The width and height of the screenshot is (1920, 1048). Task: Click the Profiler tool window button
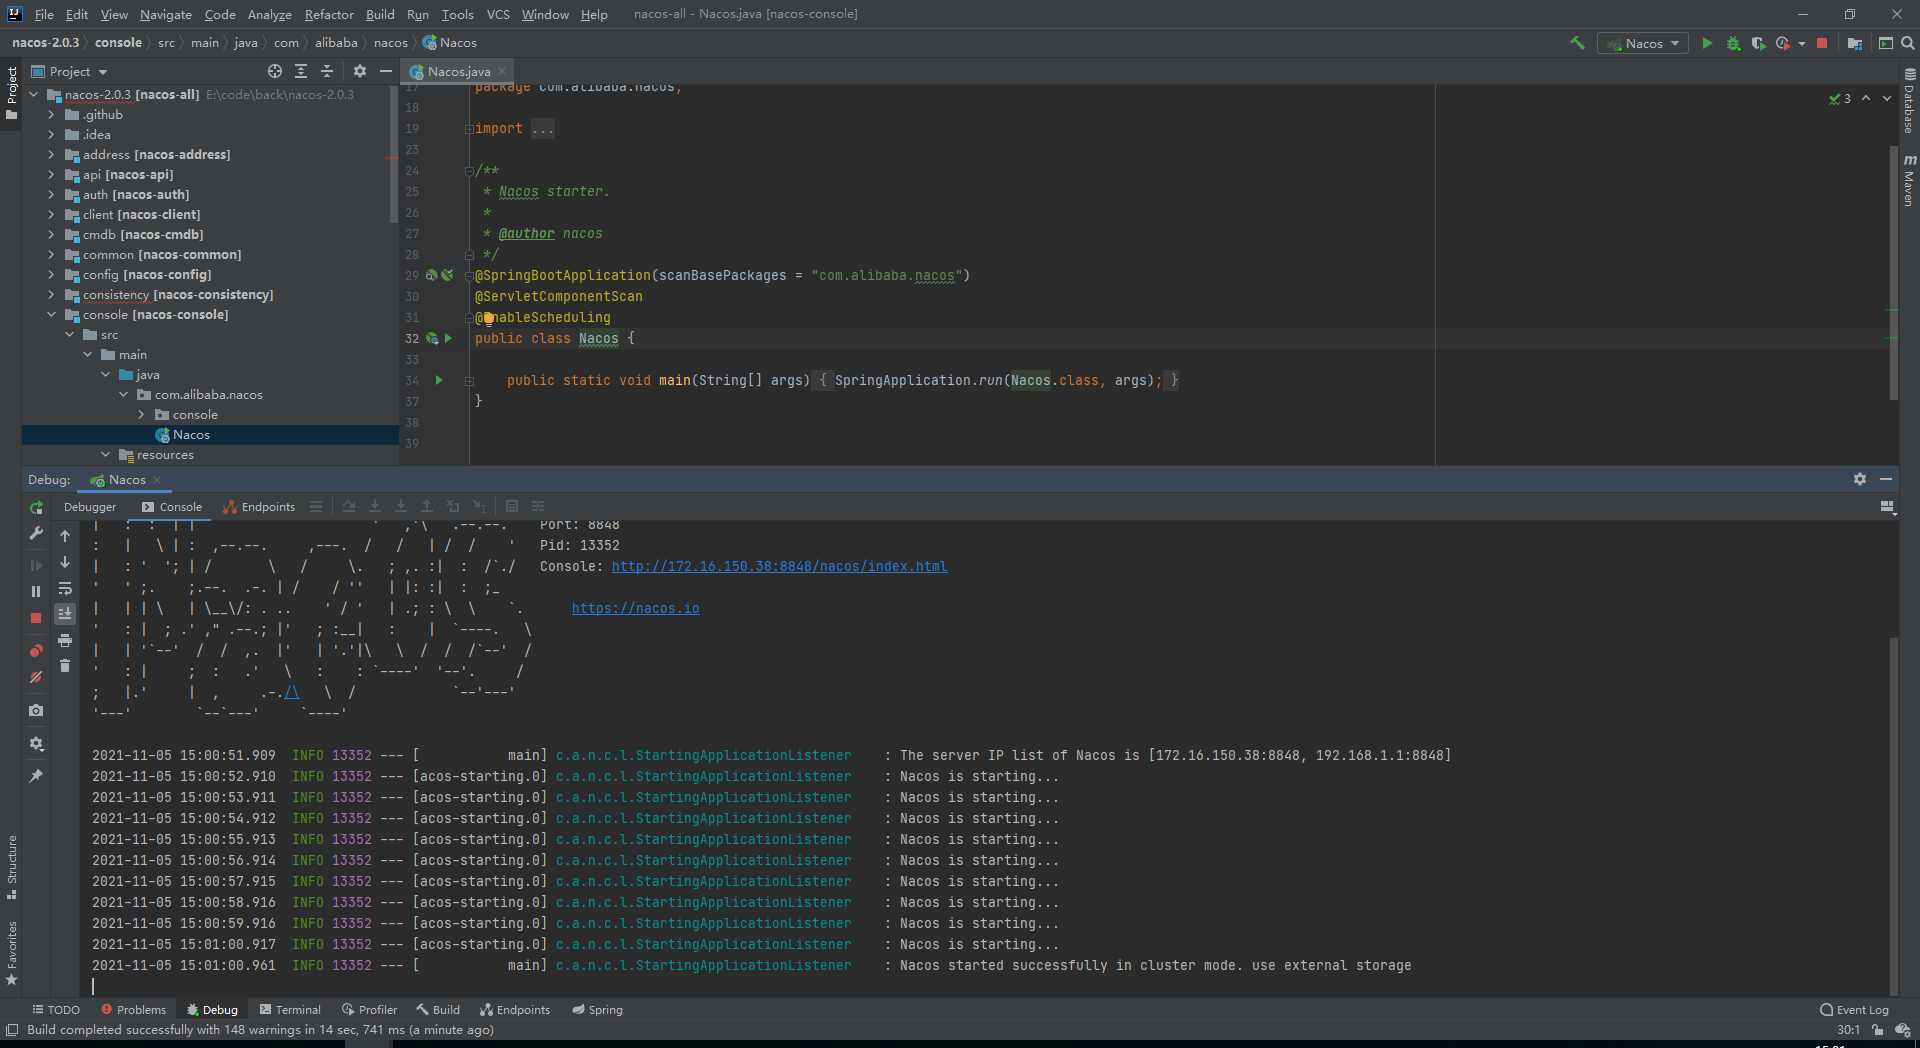(369, 1010)
